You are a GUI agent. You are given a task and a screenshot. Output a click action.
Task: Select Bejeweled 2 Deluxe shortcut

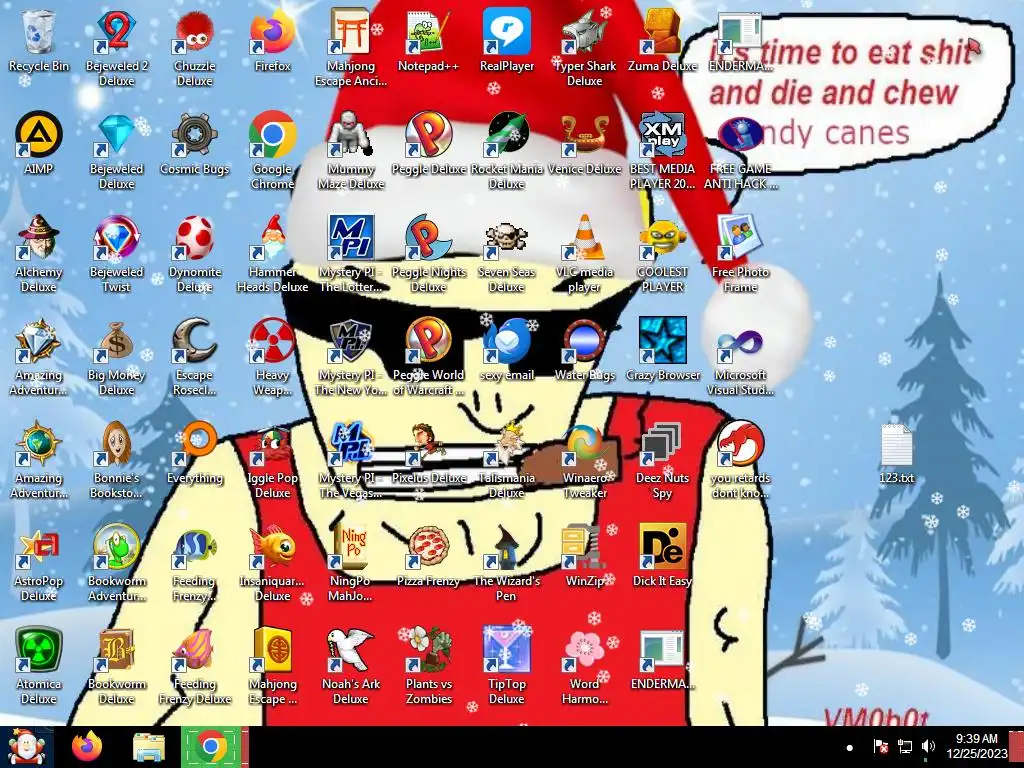(x=116, y=47)
